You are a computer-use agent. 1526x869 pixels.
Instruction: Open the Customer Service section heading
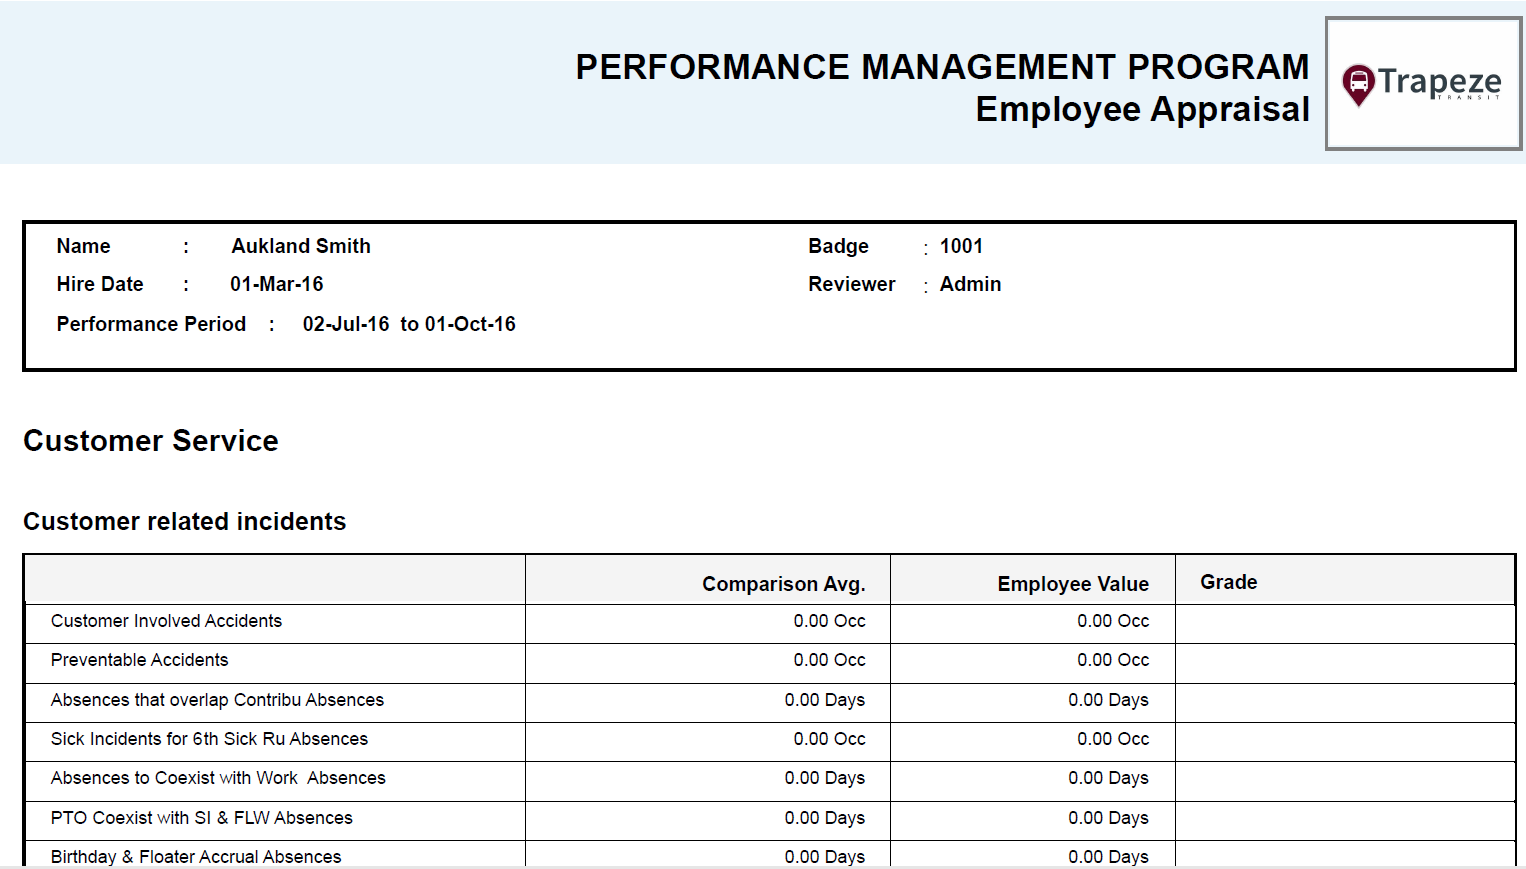click(x=151, y=441)
